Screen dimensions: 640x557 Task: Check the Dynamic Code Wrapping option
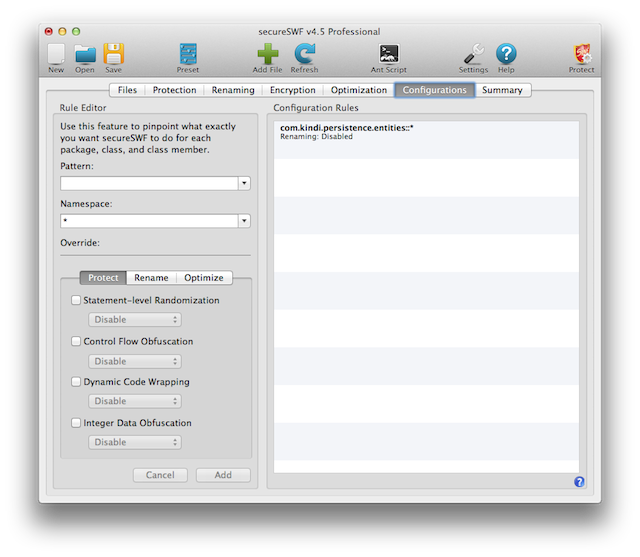tap(76, 382)
